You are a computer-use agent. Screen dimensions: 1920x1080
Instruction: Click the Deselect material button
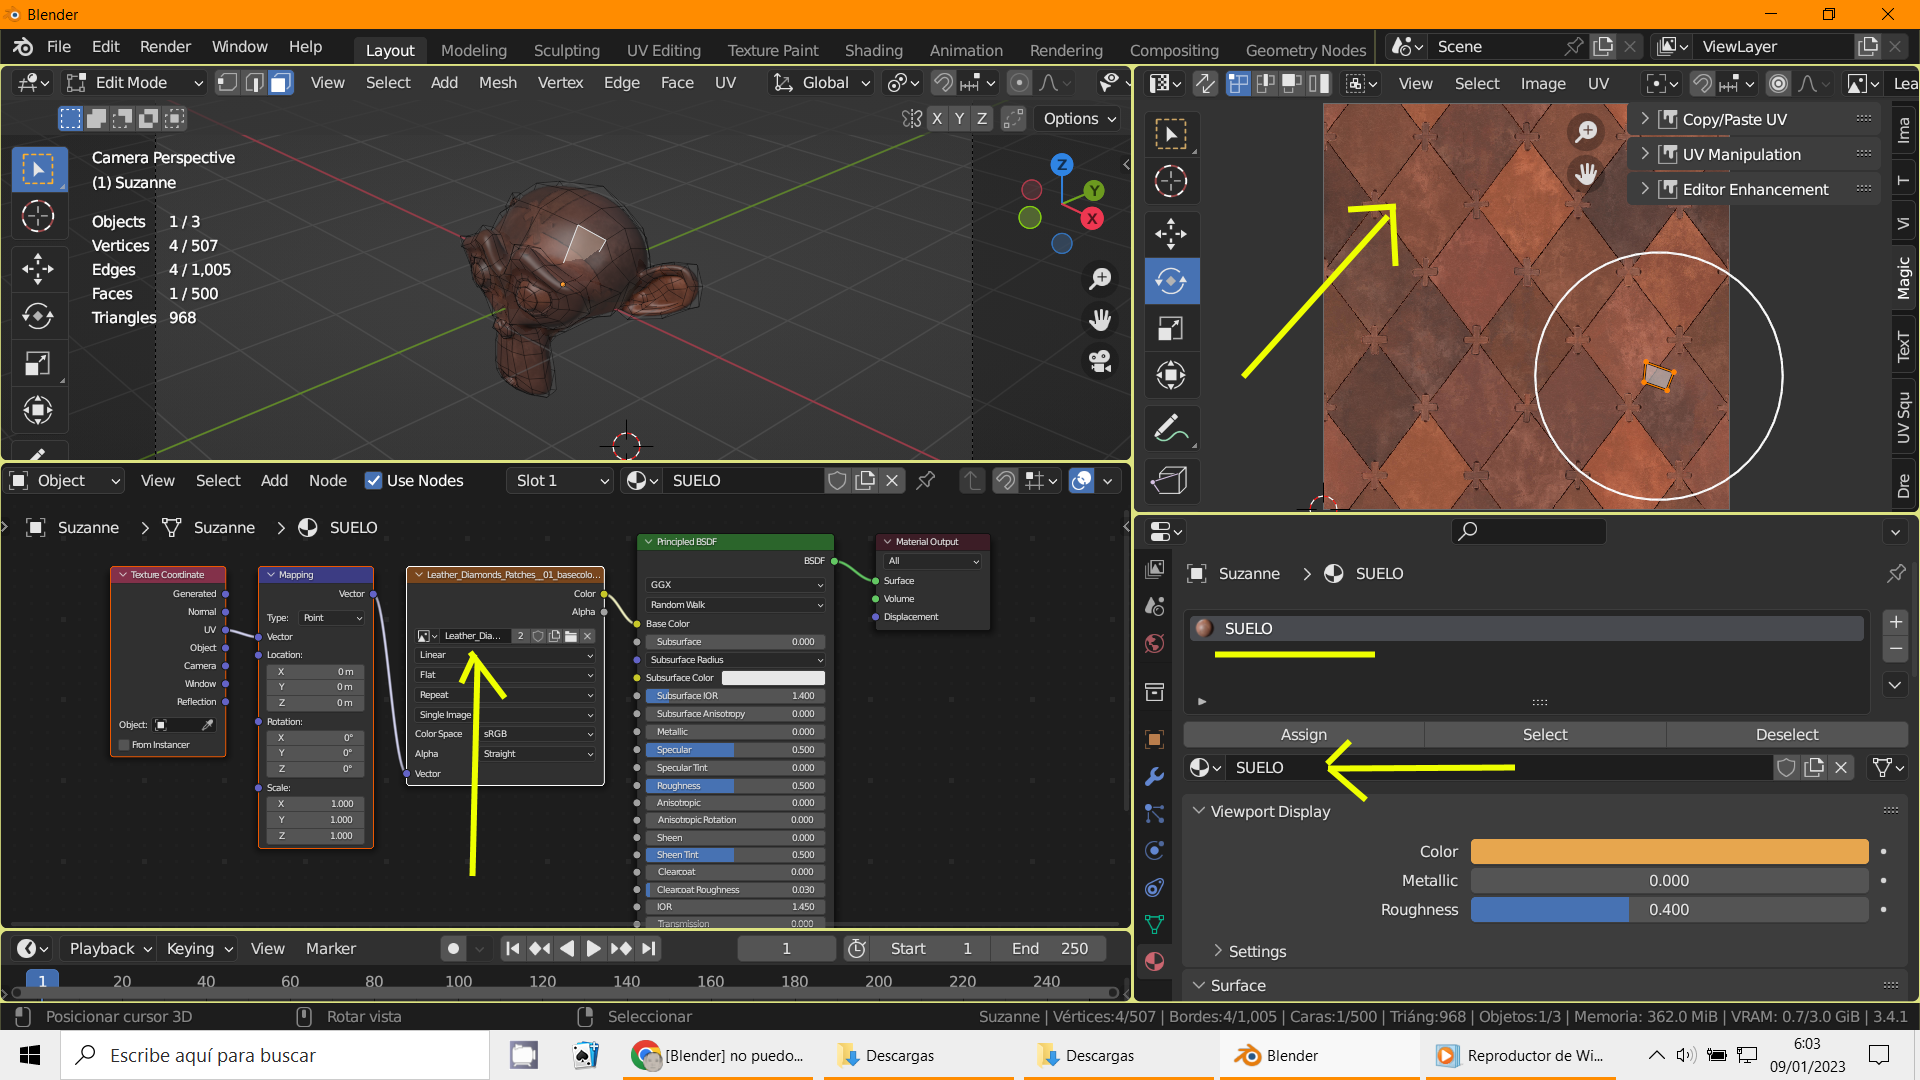pos(1786,734)
